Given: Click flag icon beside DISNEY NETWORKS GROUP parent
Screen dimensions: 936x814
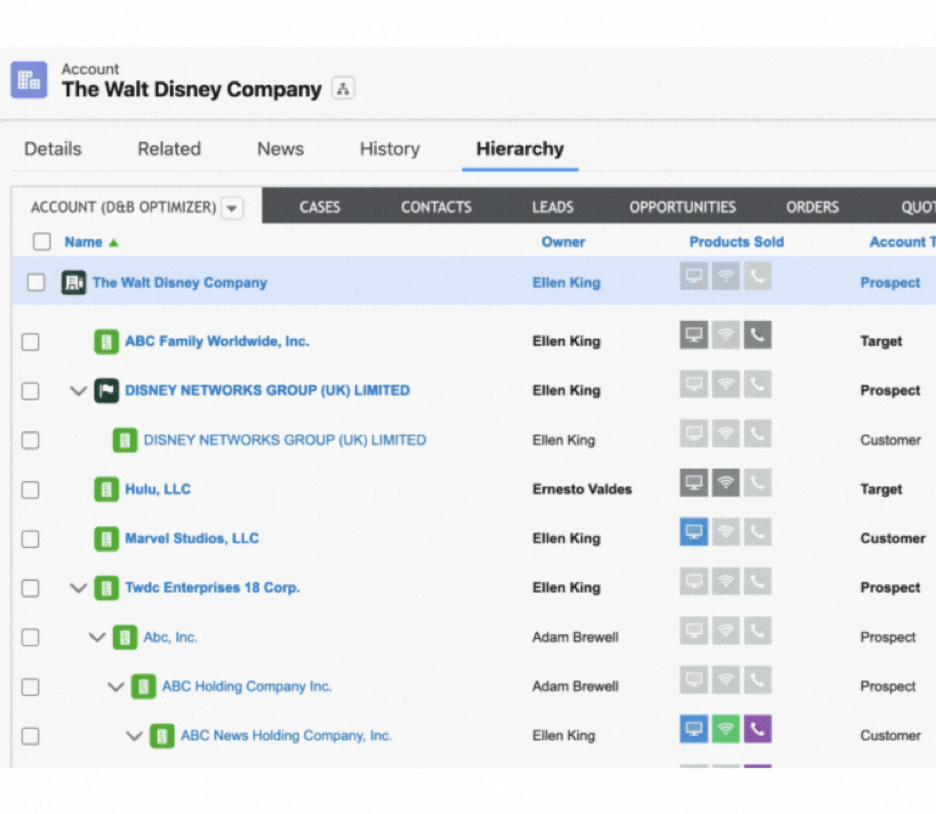Looking at the screenshot, I should click(106, 391).
